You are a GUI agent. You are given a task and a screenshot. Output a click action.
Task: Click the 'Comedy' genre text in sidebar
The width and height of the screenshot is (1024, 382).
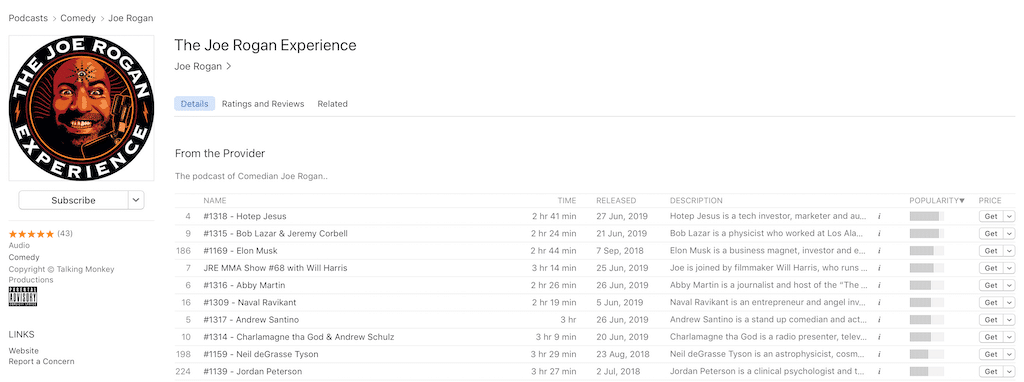[x=24, y=257]
